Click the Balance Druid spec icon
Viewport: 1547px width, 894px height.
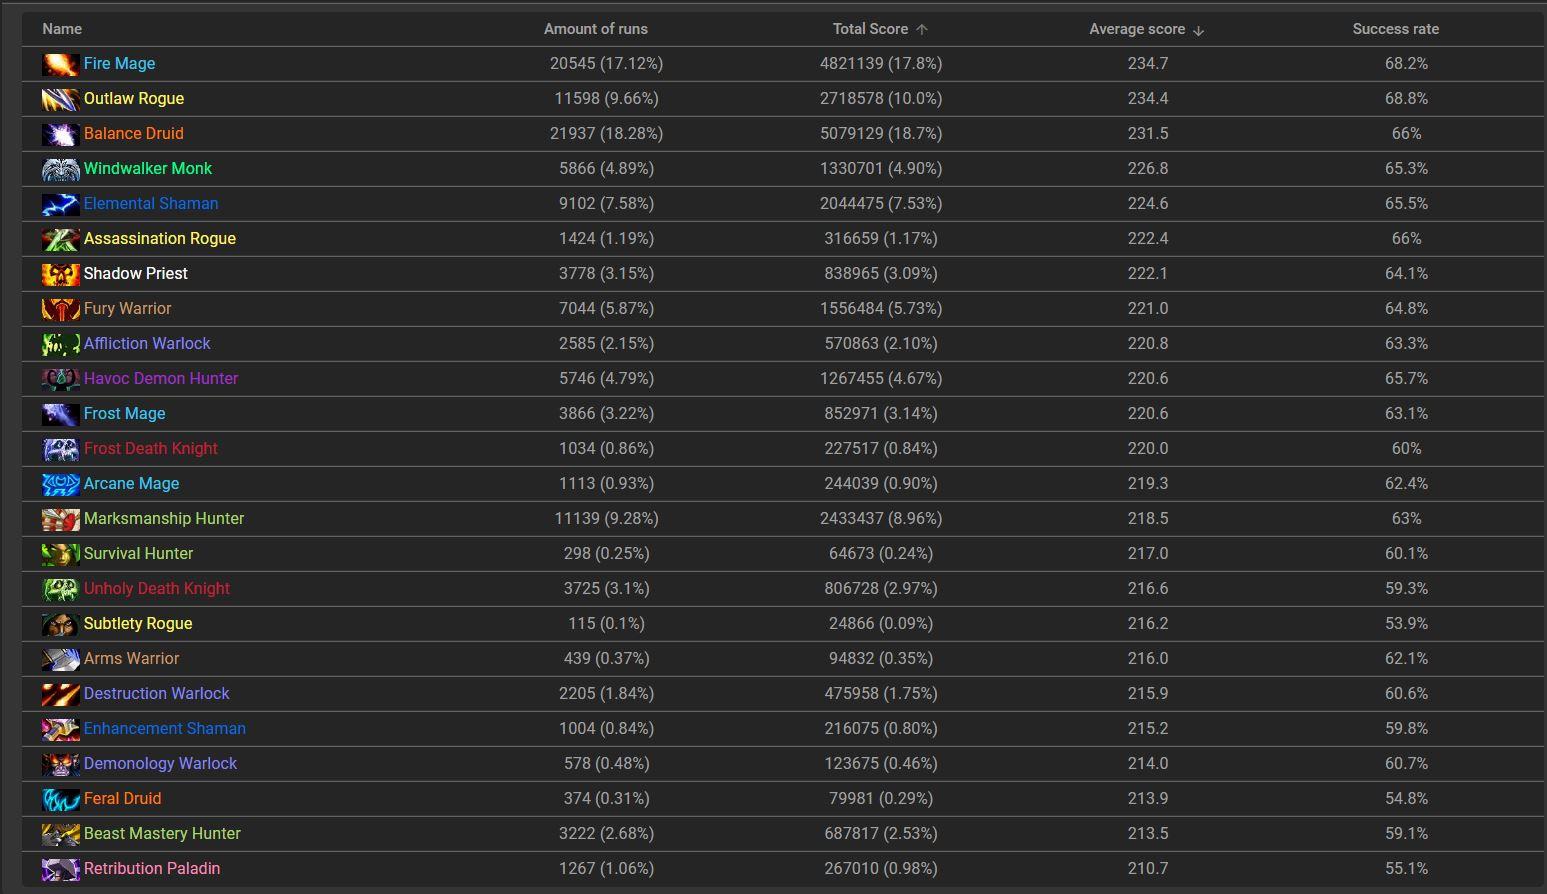[60, 134]
